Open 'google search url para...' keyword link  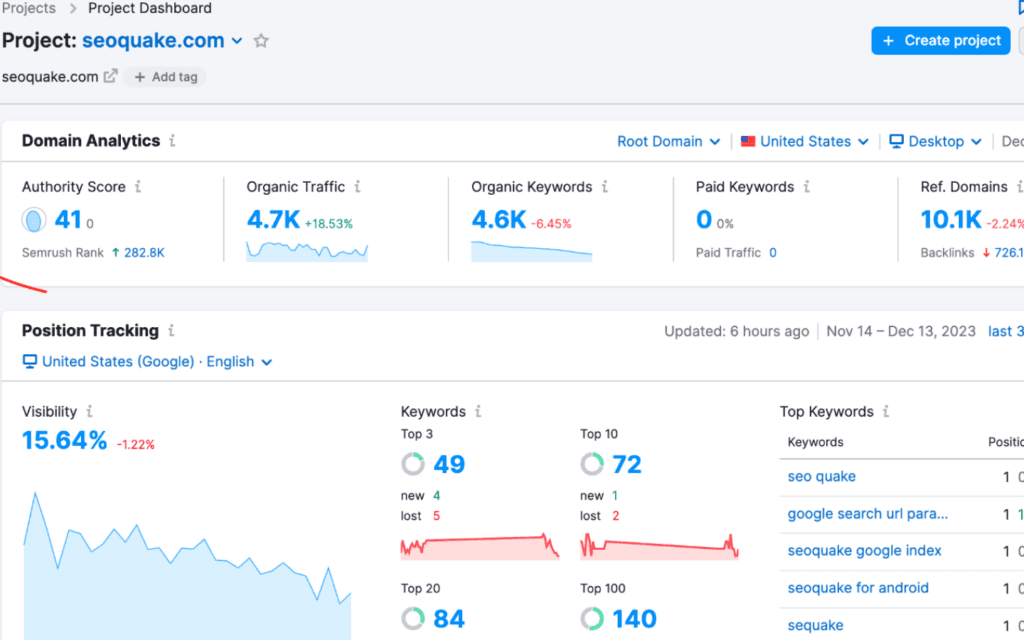pyautogui.click(x=867, y=514)
